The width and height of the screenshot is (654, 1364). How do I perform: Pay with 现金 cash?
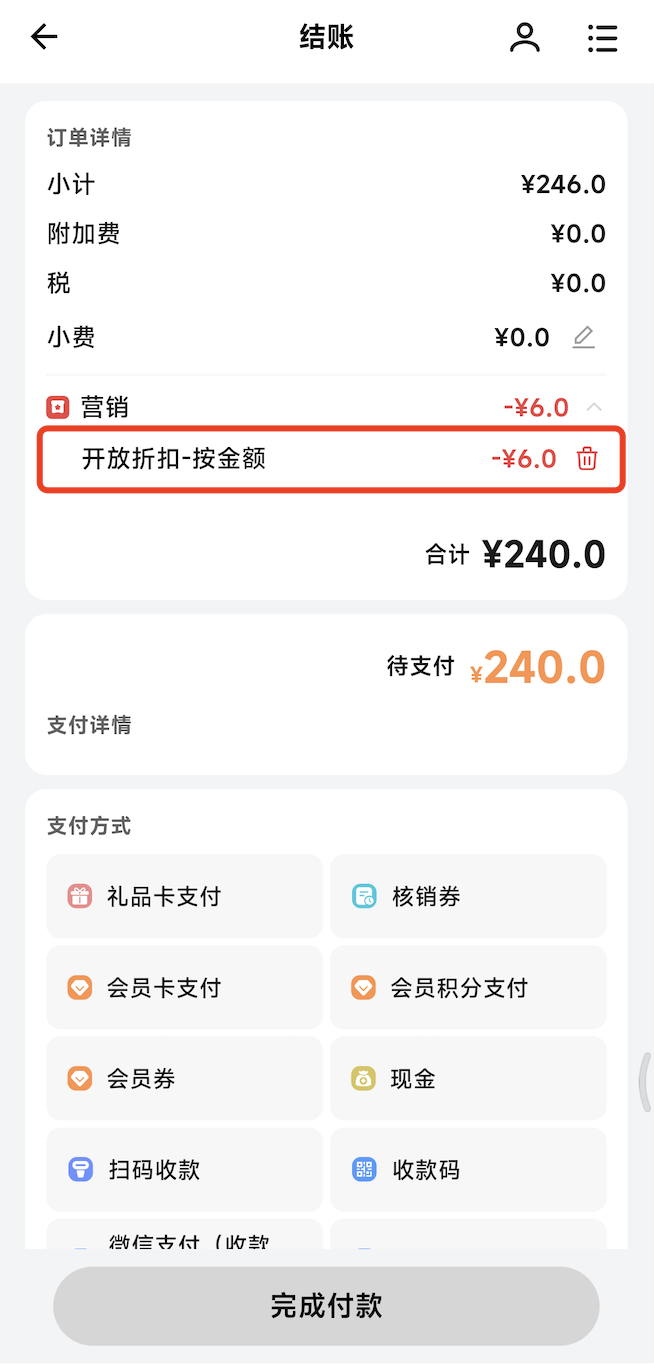468,1078
